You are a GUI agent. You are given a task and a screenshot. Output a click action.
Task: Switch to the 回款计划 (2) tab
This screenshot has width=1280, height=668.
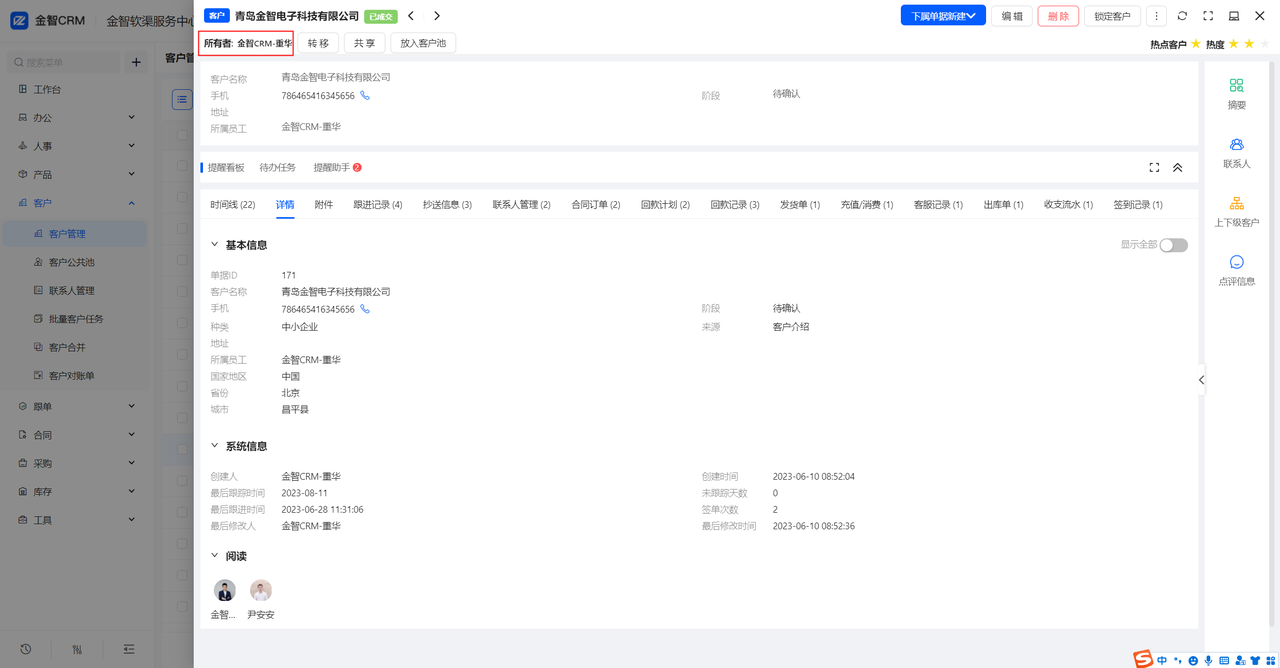665,205
